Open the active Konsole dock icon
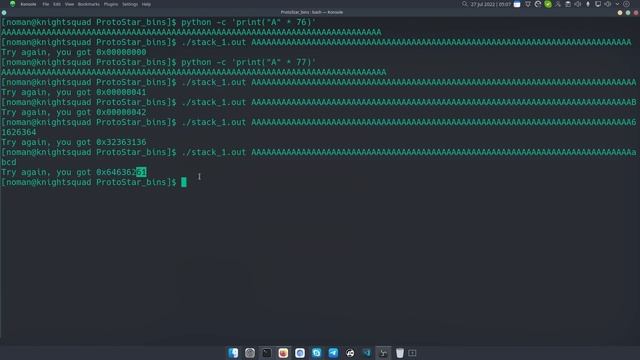Screen dimensions: 640x360 [383, 353]
